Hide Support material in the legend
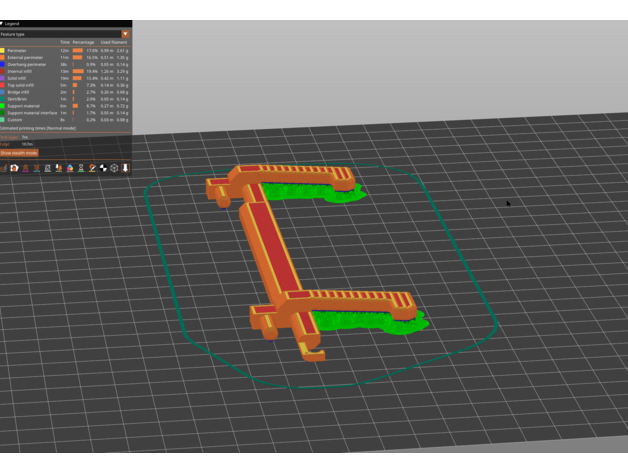 pyautogui.click(x=28, y=106)
